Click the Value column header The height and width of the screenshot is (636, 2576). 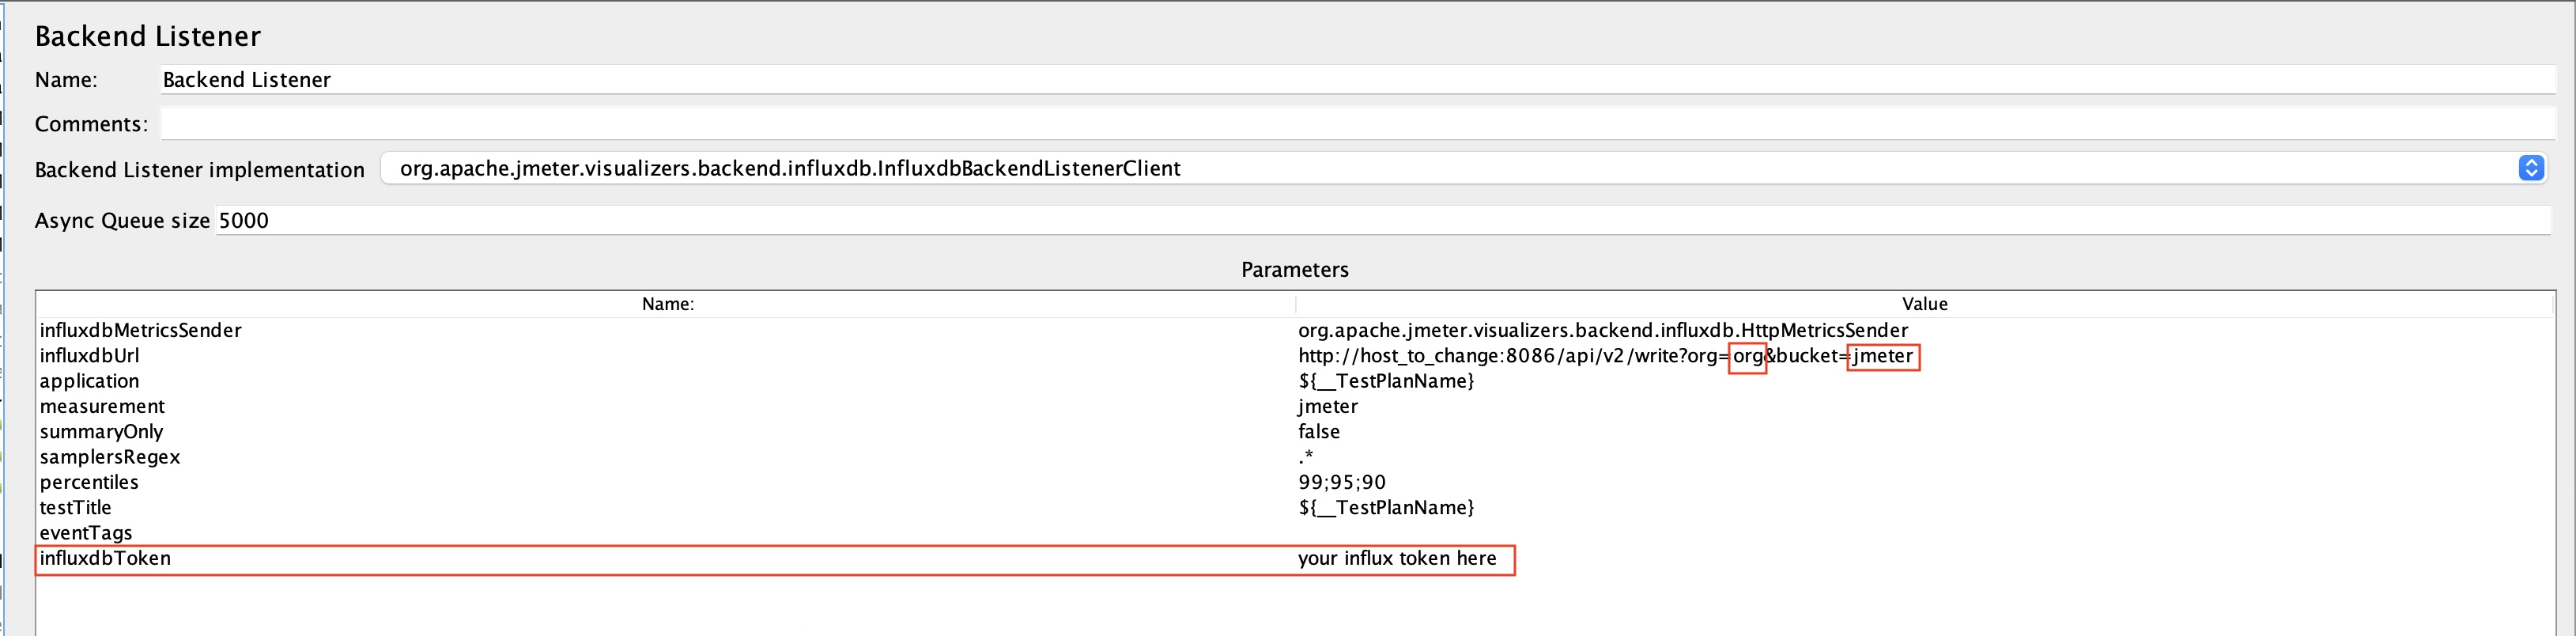(1924, 304)
